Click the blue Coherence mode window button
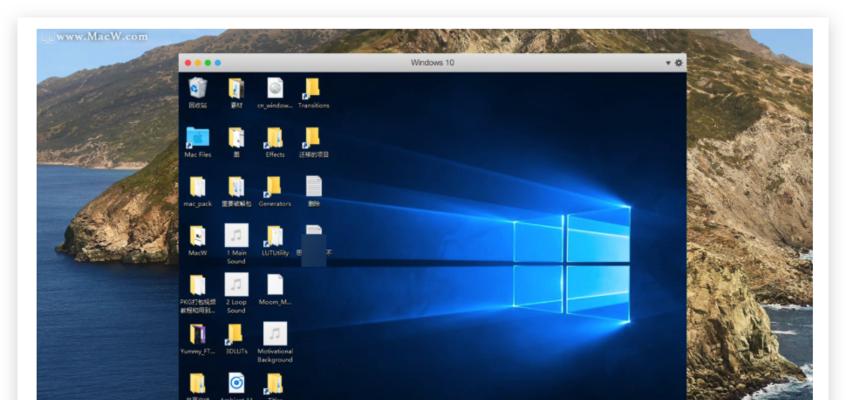The width and height of the screenshot is (846, 400). click(218, 63)
